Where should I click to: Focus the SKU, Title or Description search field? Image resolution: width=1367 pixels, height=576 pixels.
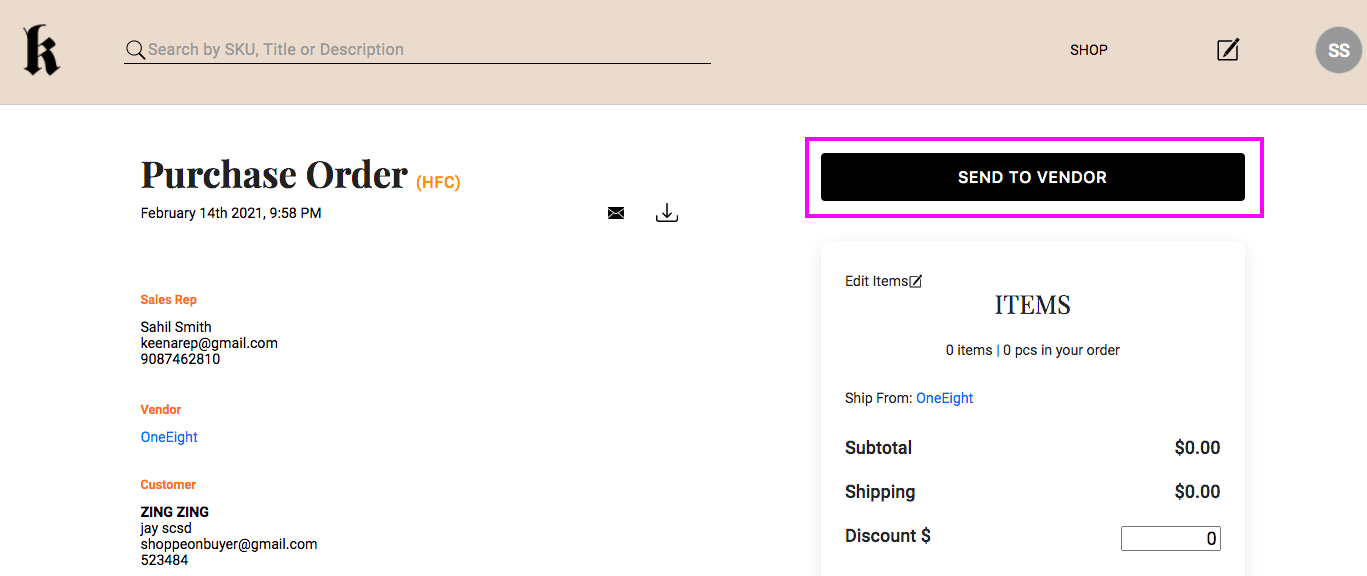tap(420, 49)
